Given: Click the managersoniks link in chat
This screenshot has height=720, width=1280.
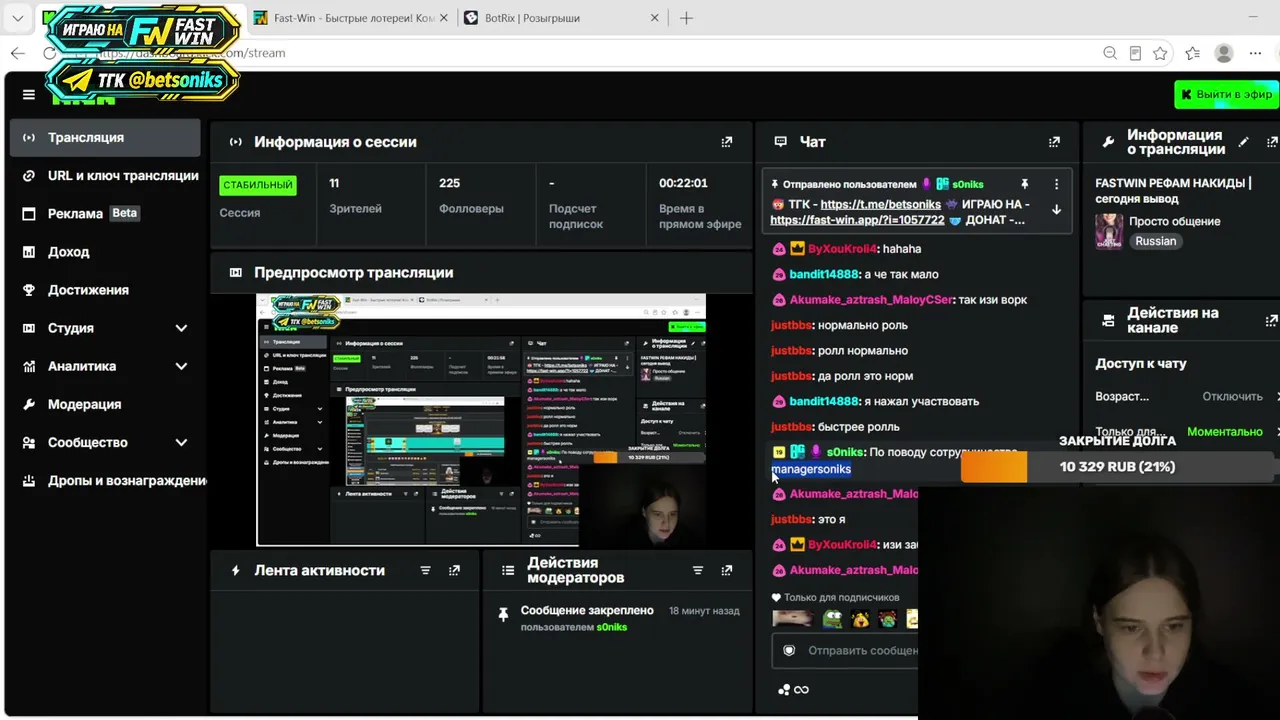Looking at the screenshot, I should click(811, 469).
